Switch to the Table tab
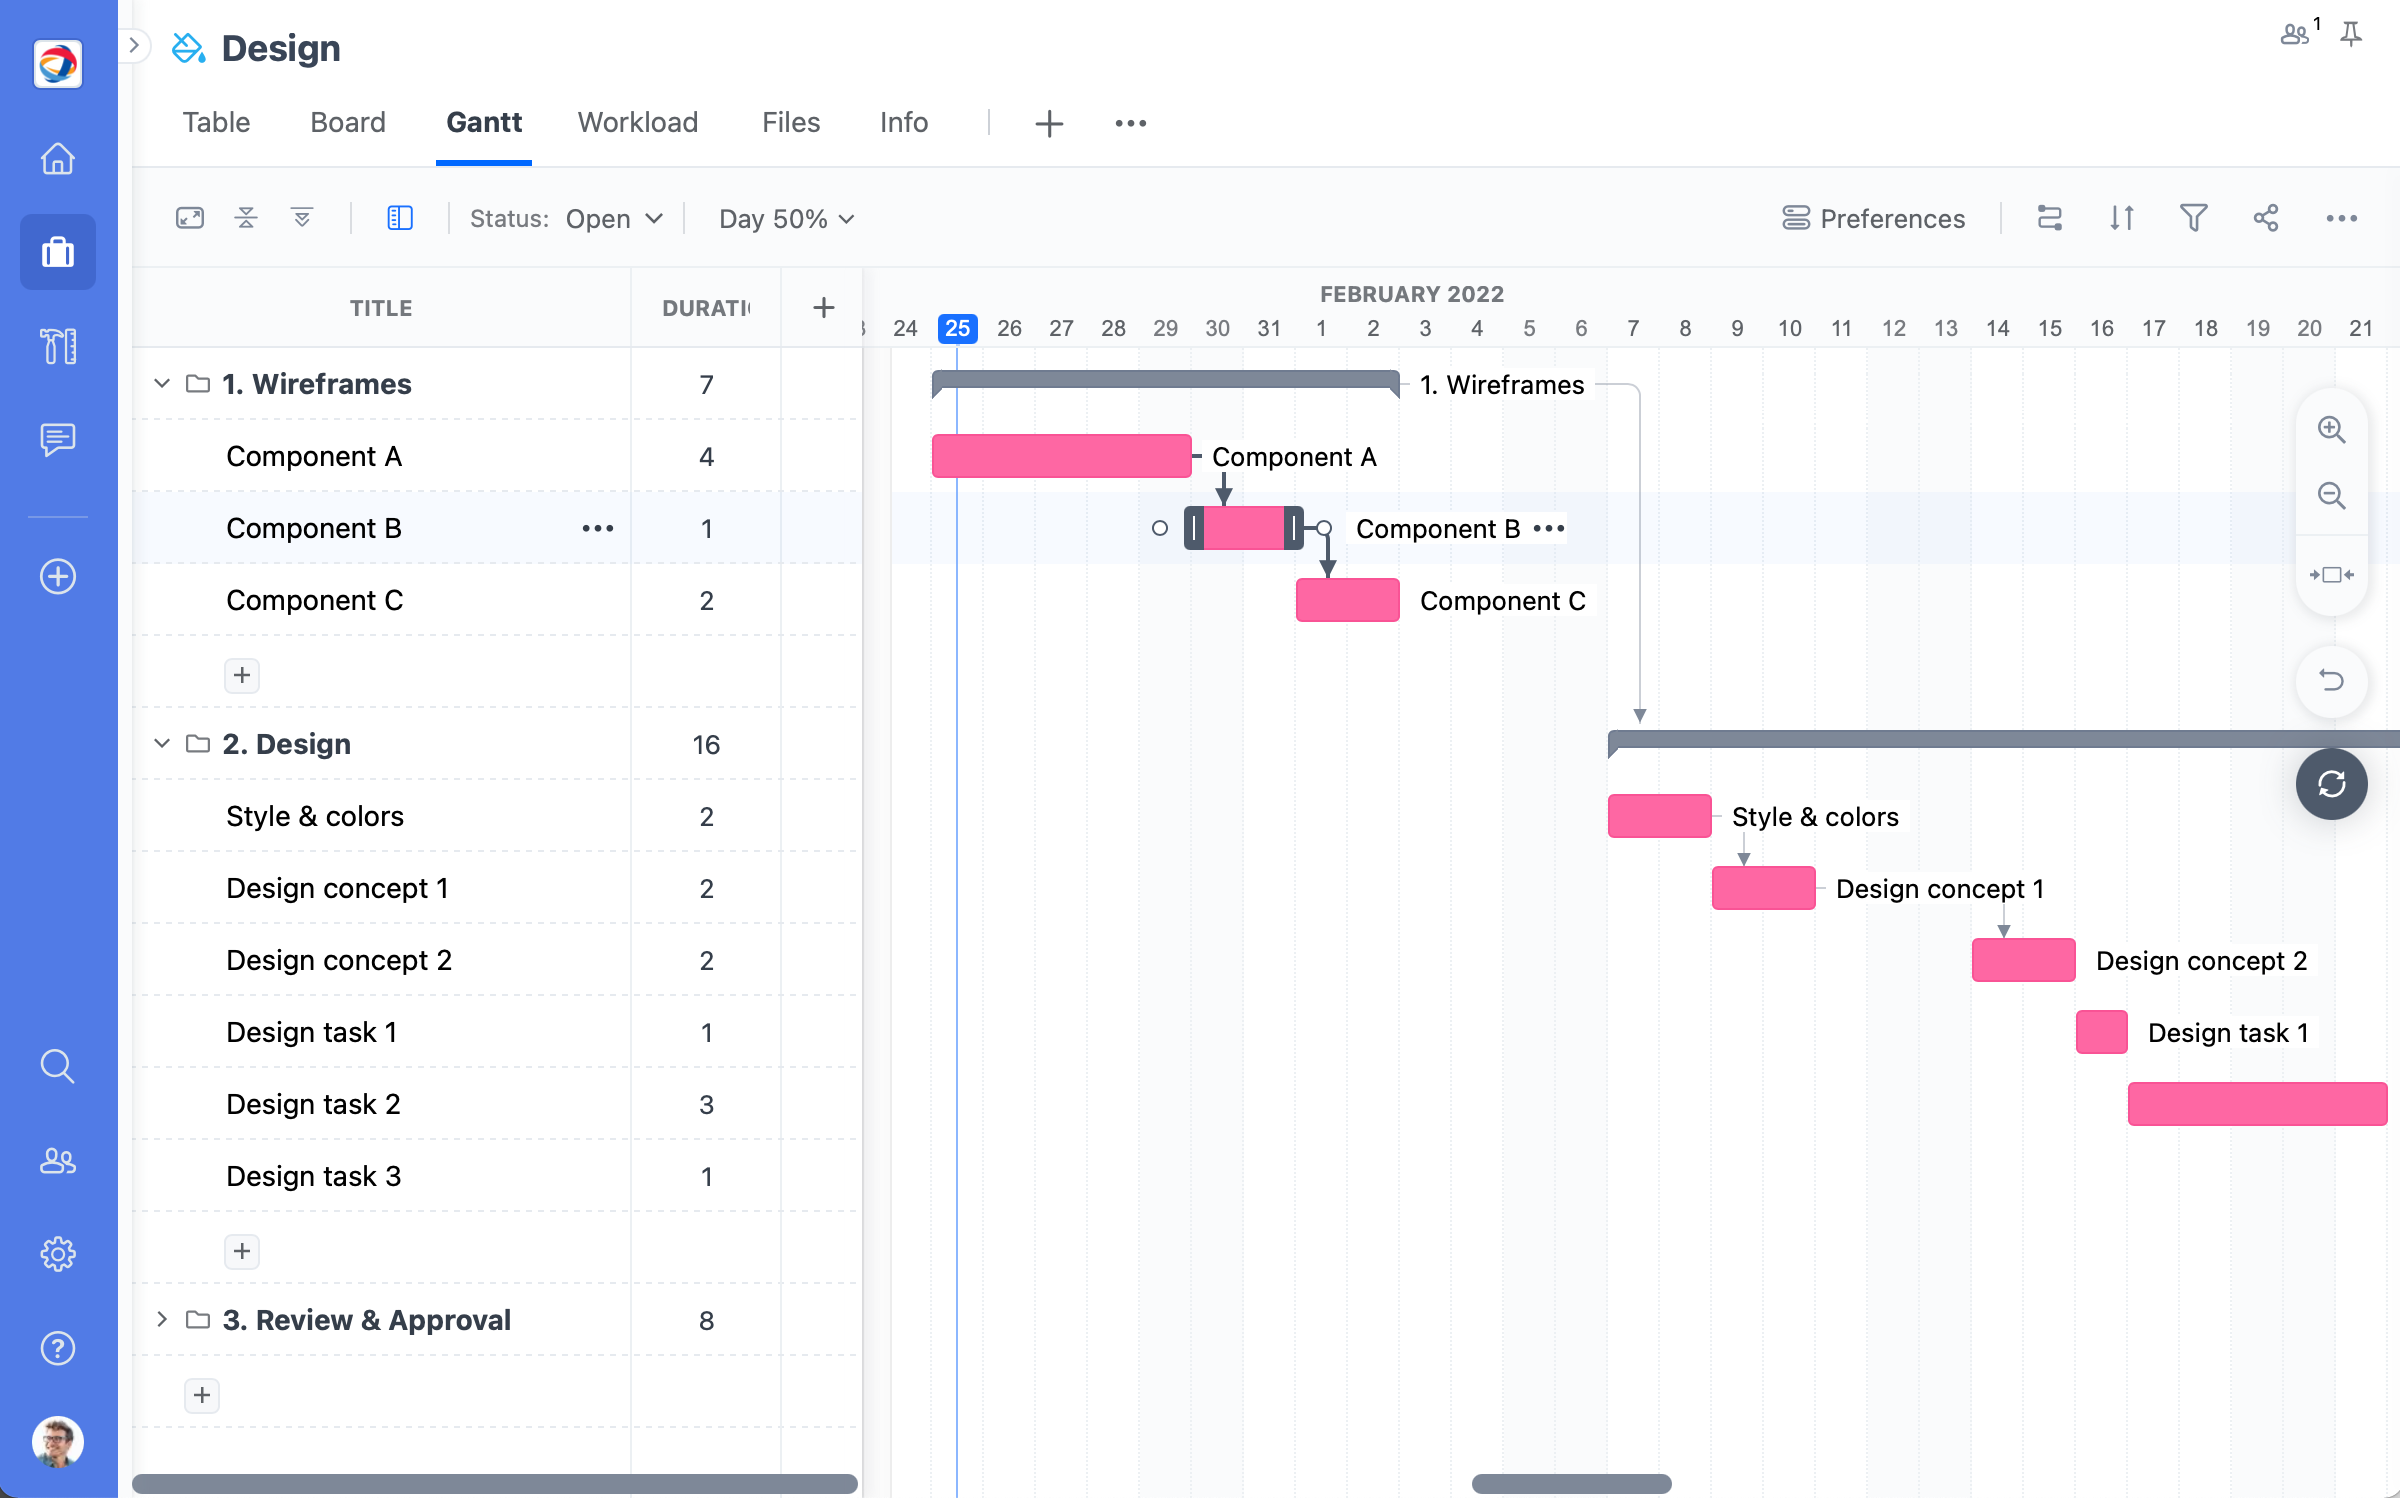 coord(216,122)
